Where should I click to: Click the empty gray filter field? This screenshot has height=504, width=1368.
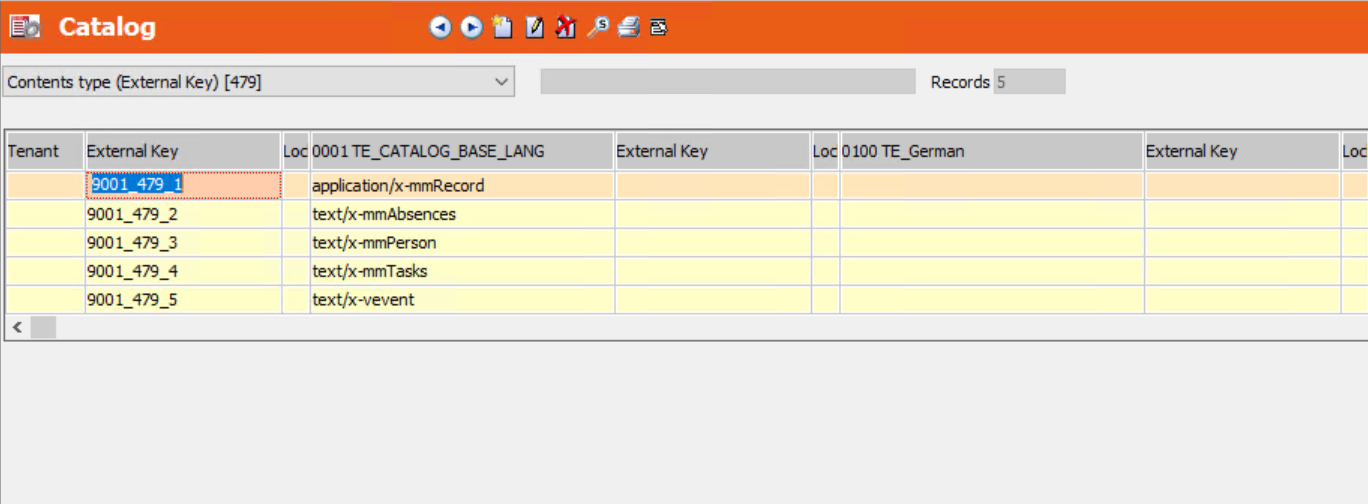[727, 82]
